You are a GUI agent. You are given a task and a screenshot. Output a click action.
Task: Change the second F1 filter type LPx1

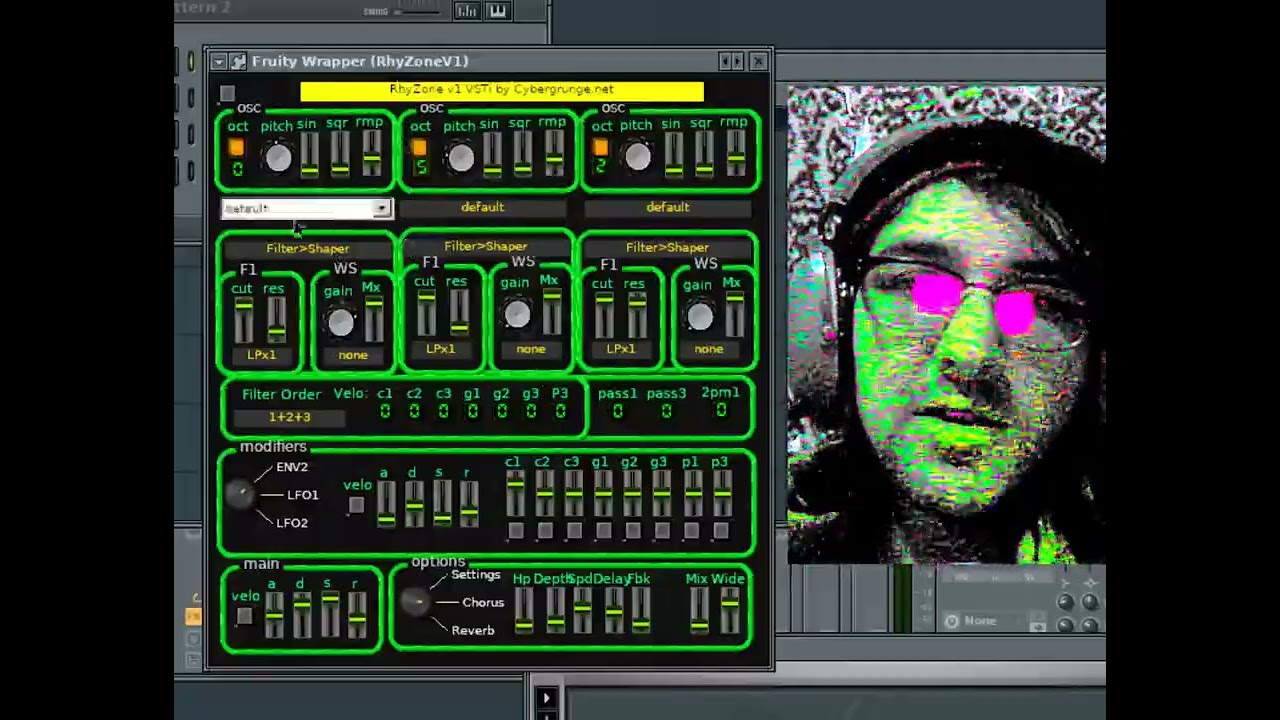click(x=441, y=349)
